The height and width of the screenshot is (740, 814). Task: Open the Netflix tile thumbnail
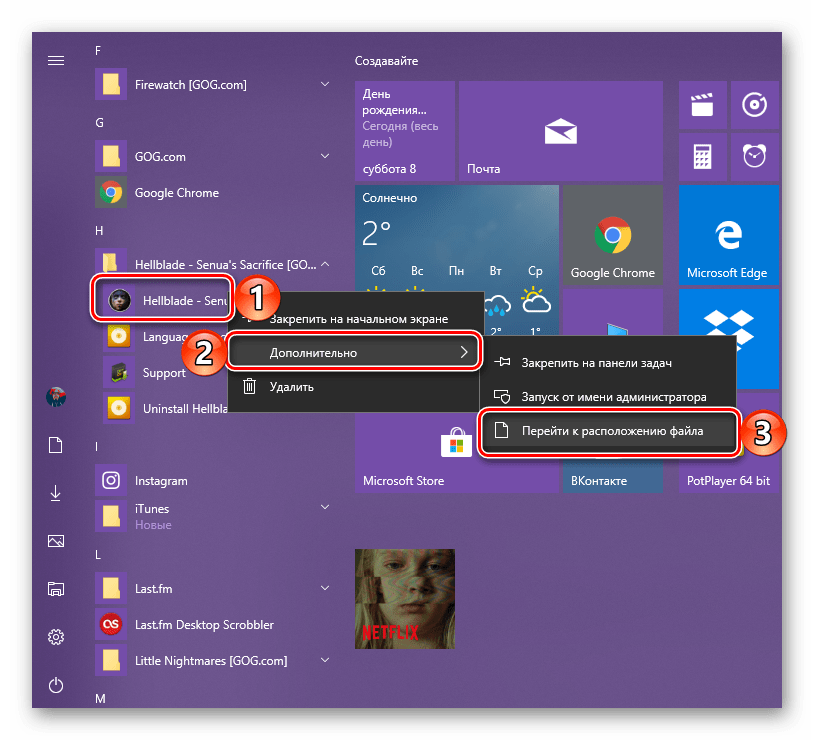tap(405, 599)
